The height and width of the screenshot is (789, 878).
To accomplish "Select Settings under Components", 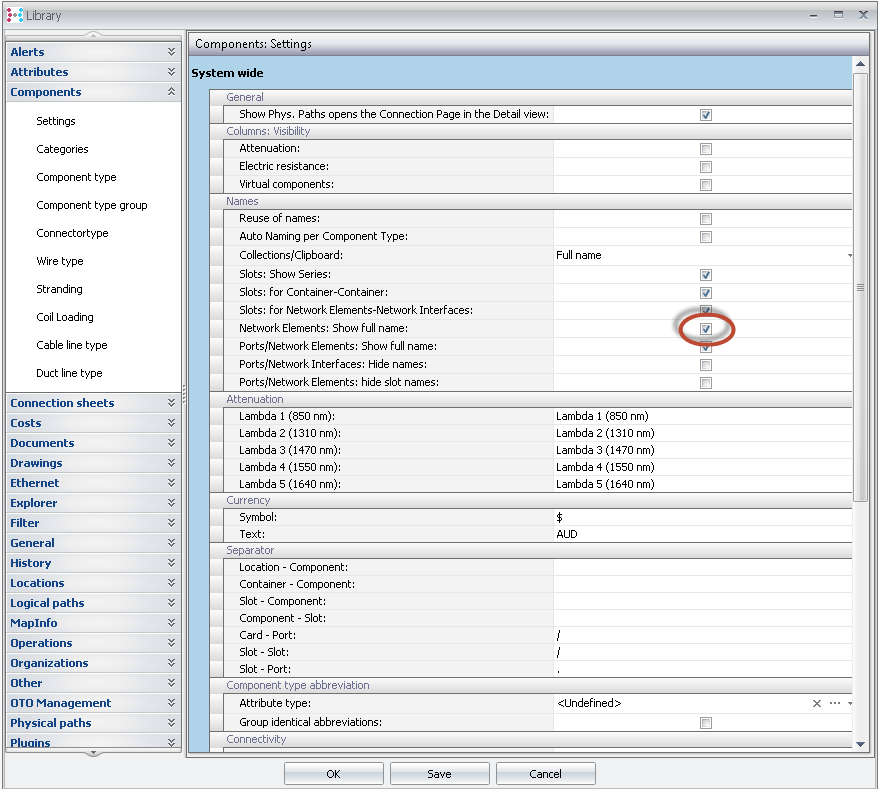I will tap(55, 121).
